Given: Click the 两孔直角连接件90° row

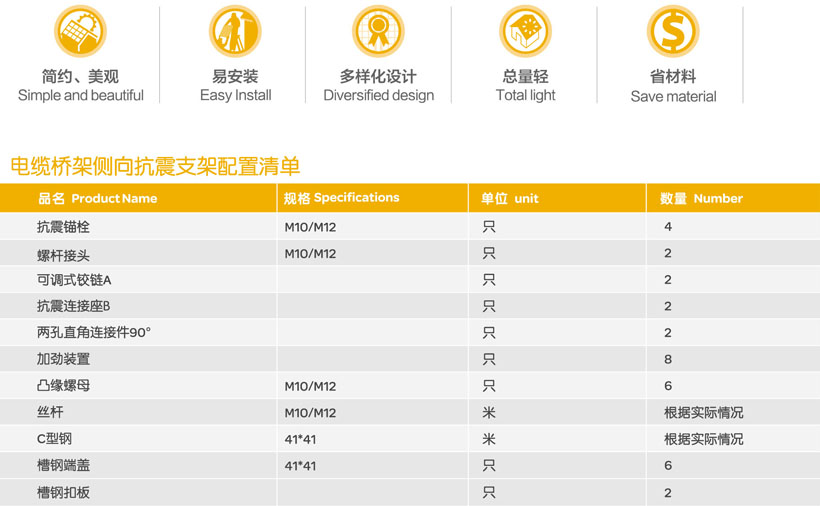Looking at the screenshot, I should coord(94,333).
